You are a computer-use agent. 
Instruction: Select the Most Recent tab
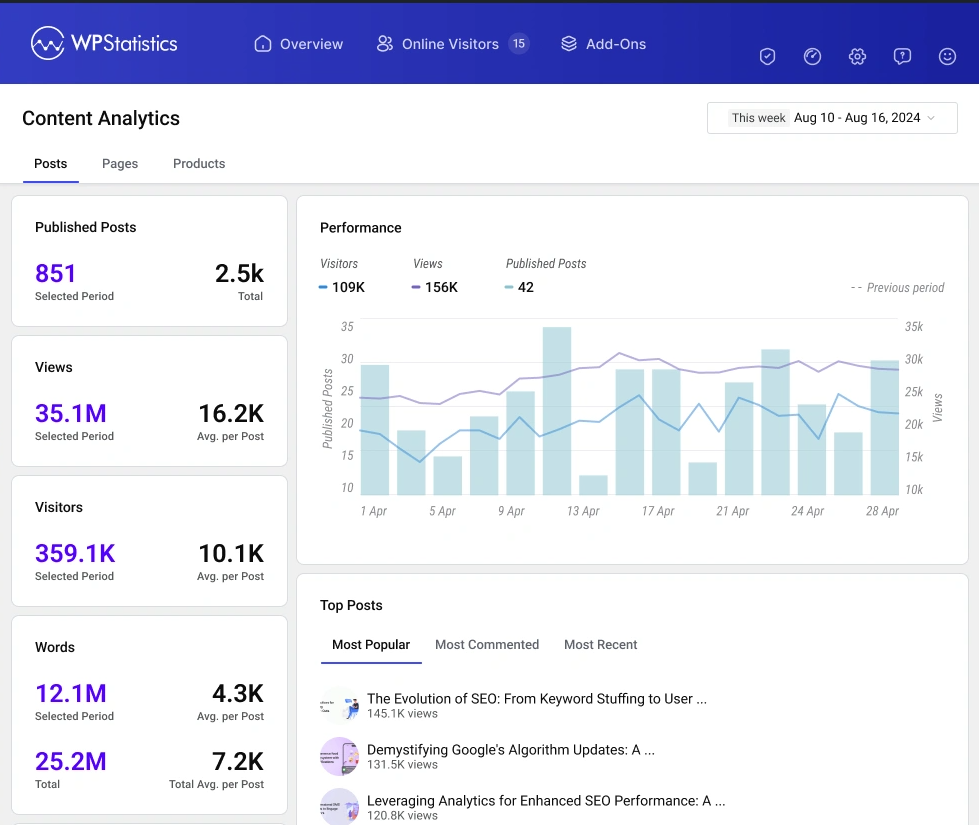coord(601,645)
